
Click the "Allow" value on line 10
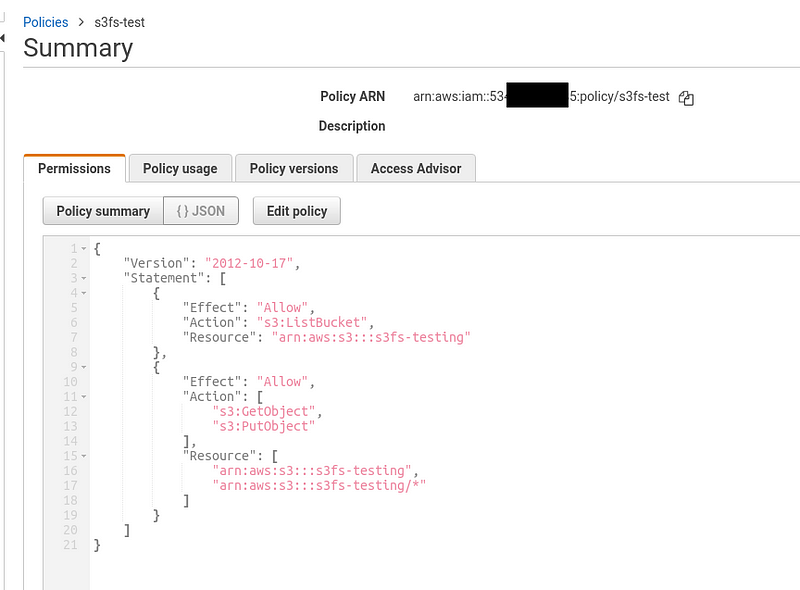pos(282,382)
